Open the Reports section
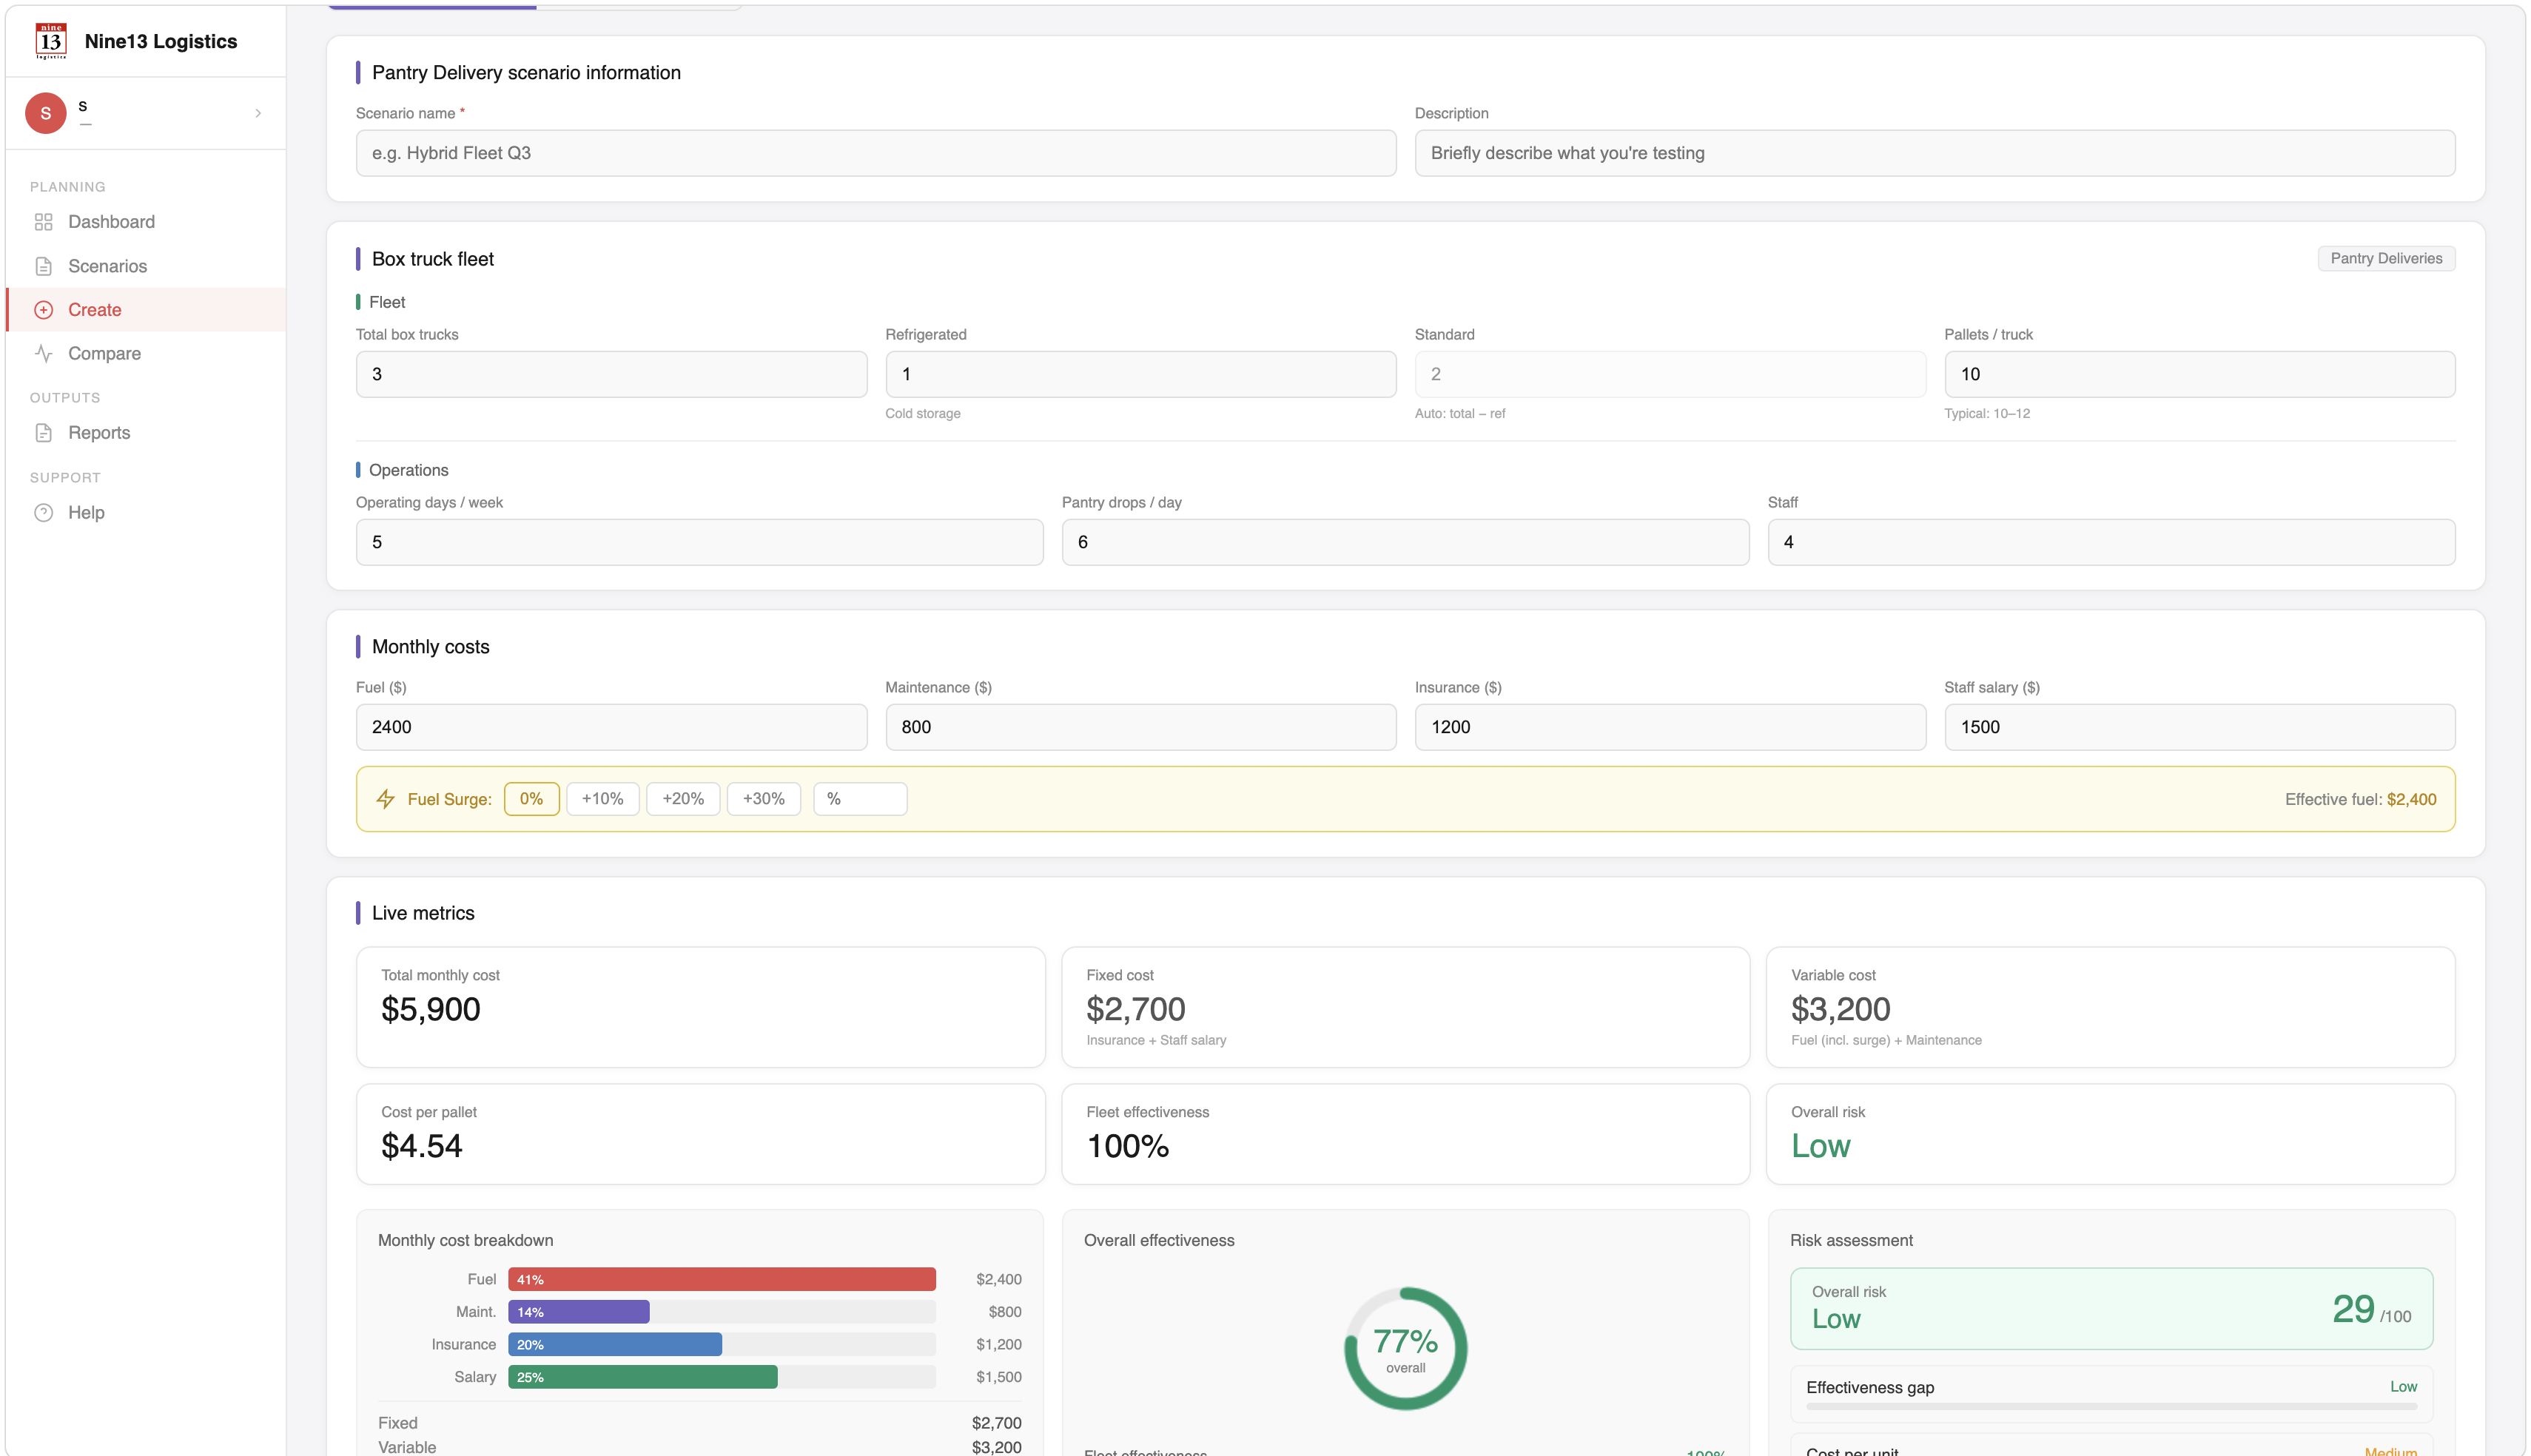The height and width of the screenshot is (1456, 2531). point(145,433)
